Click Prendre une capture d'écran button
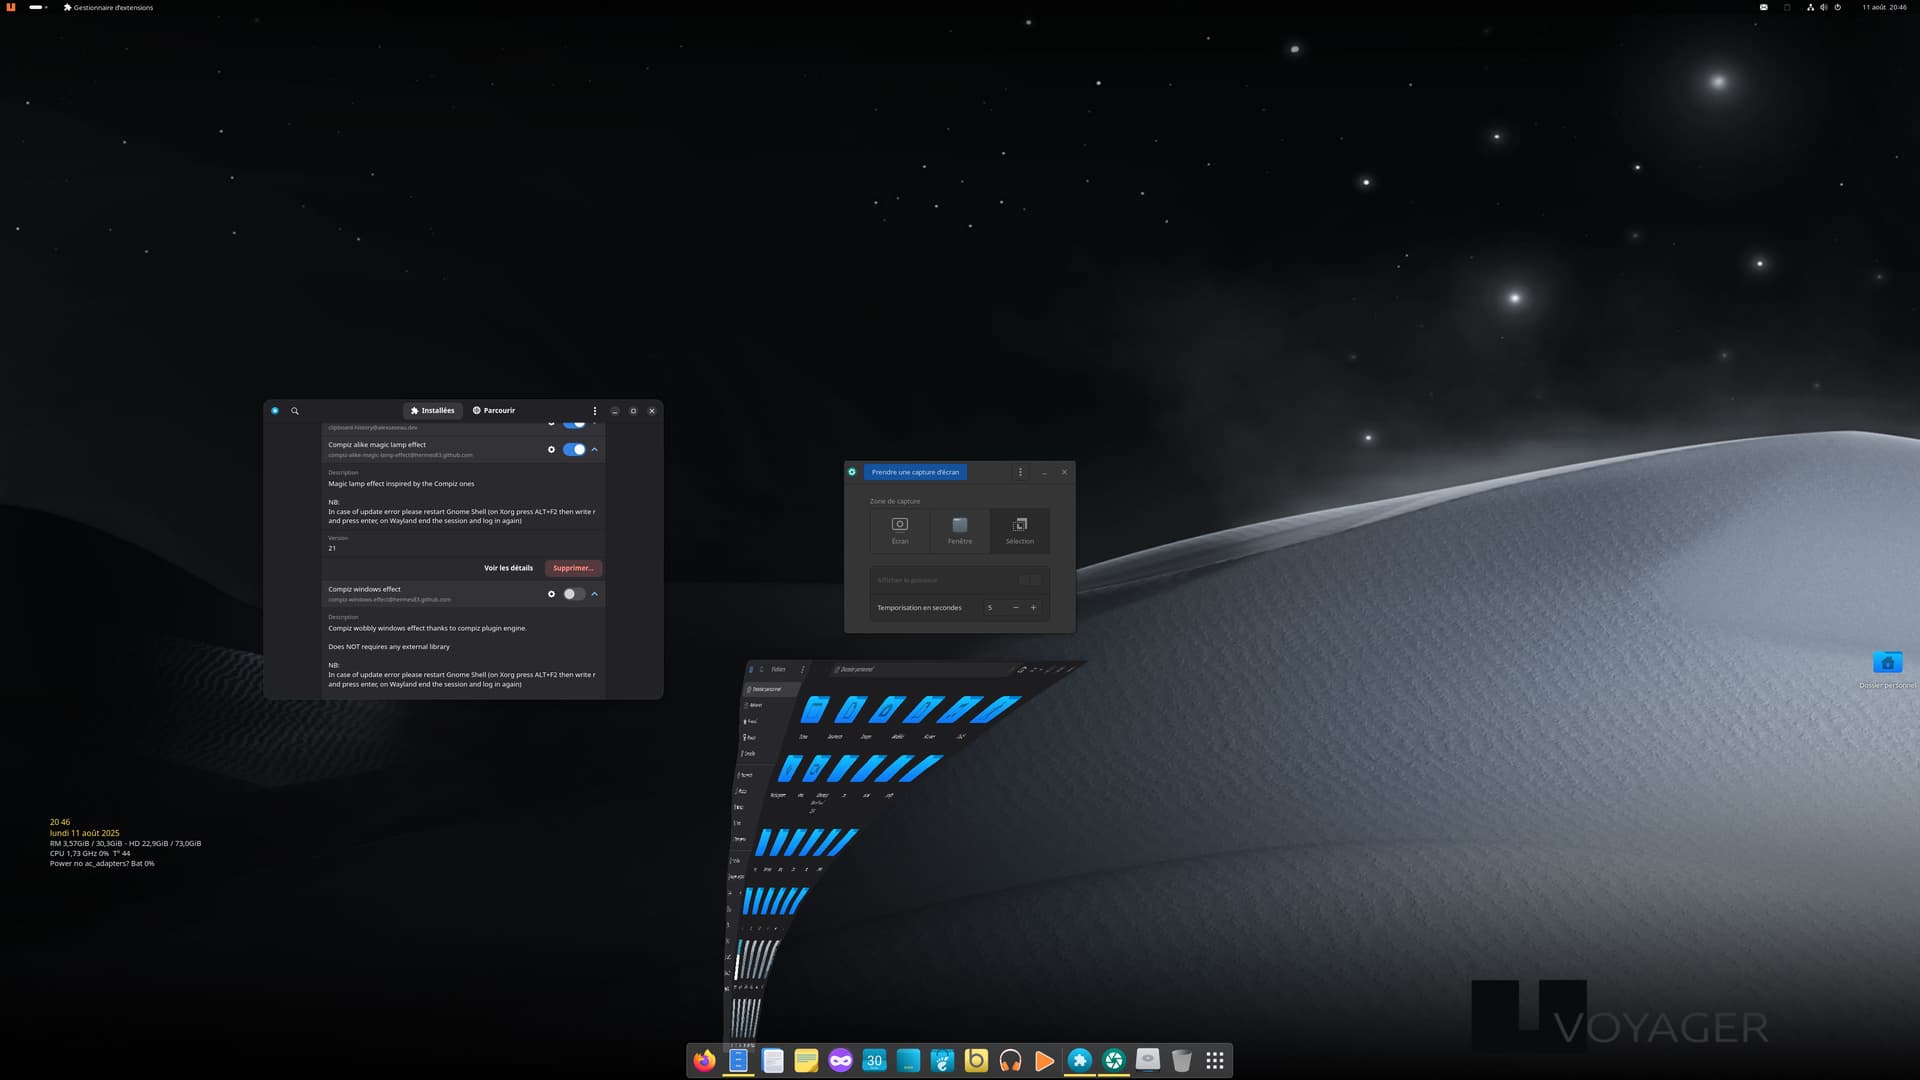This screenshot has width=1920, height=1080. [x=915, y=472]
